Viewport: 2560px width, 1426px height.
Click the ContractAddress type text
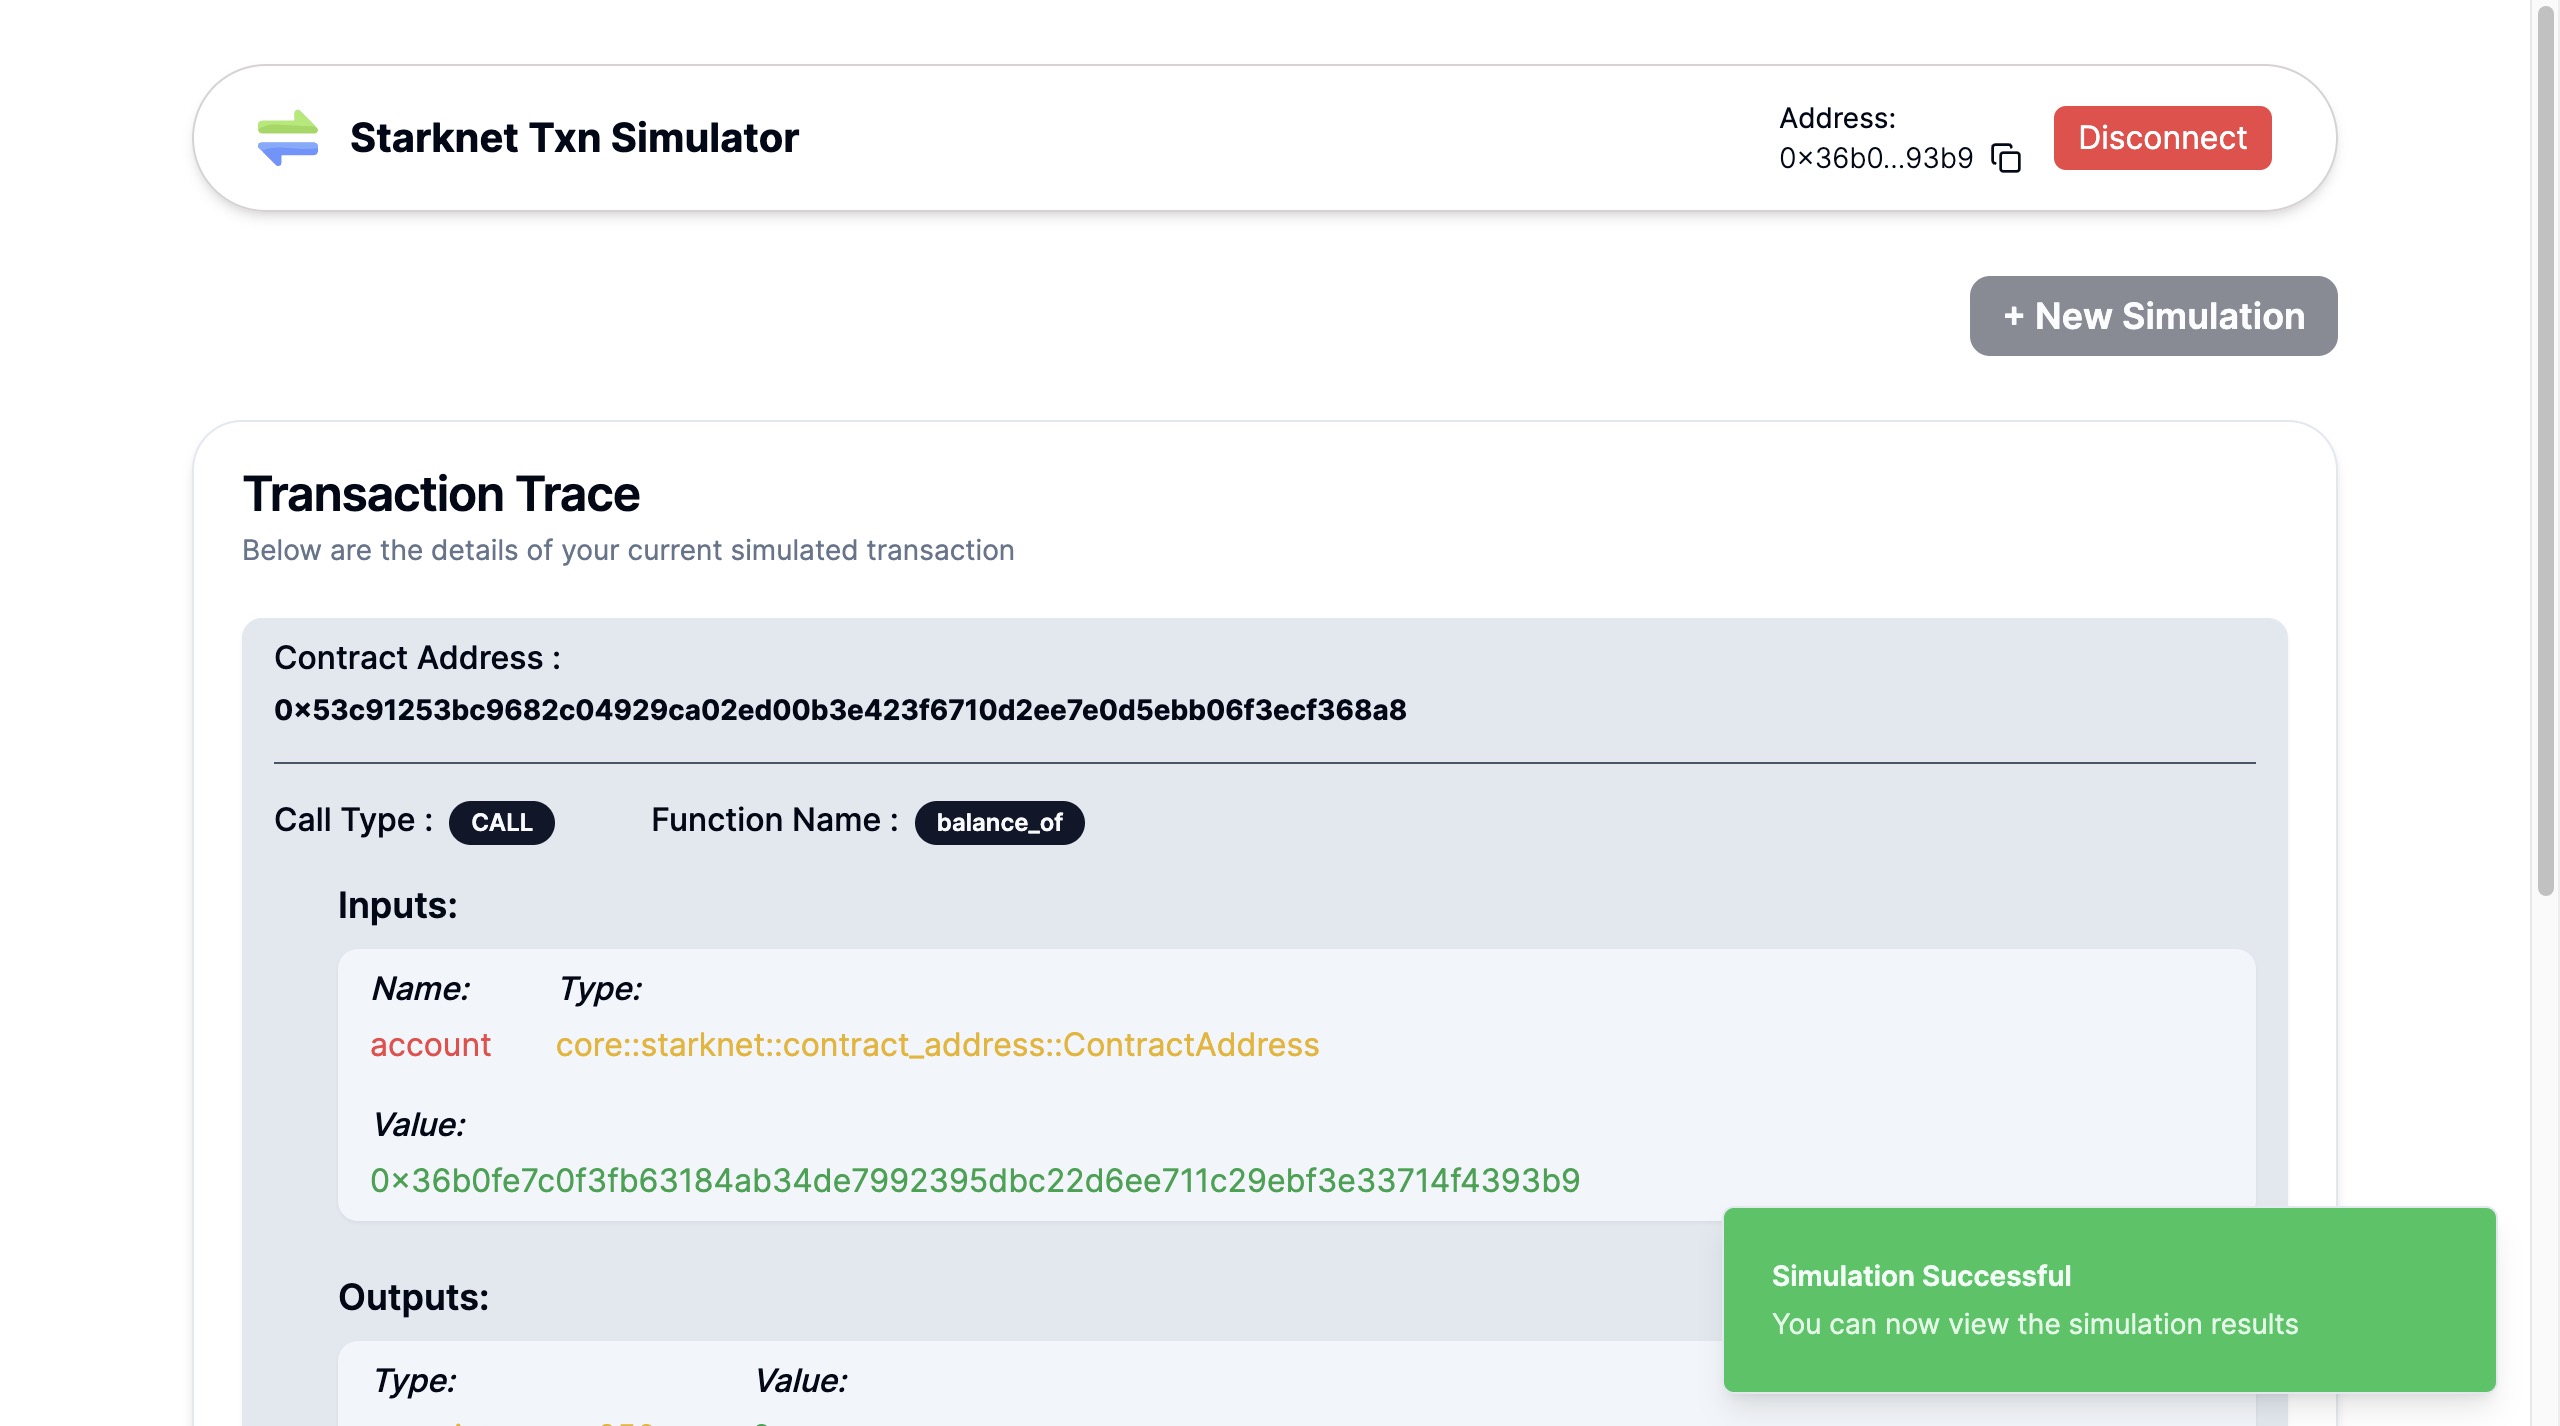(937, 1044)
